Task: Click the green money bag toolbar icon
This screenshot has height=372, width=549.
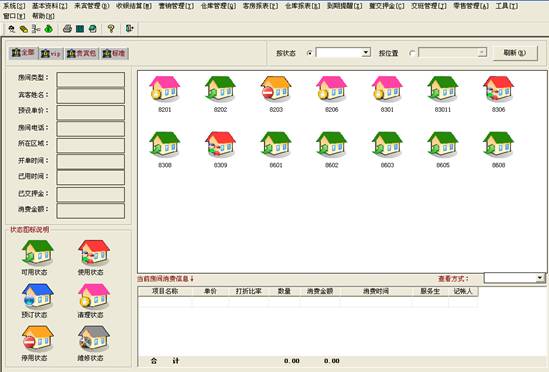Action: [48, 29]
